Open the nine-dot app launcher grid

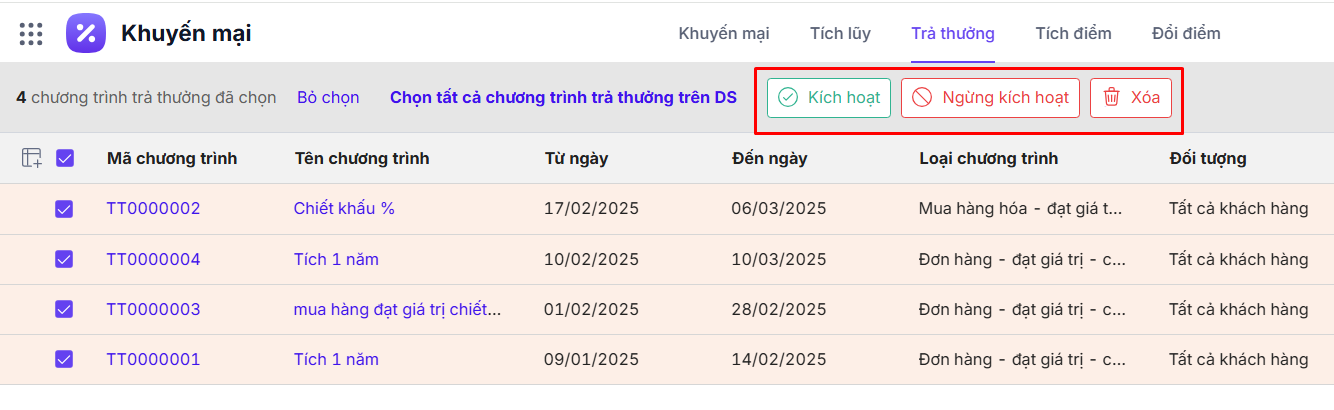pyautogui.click(x=31, y=34)
